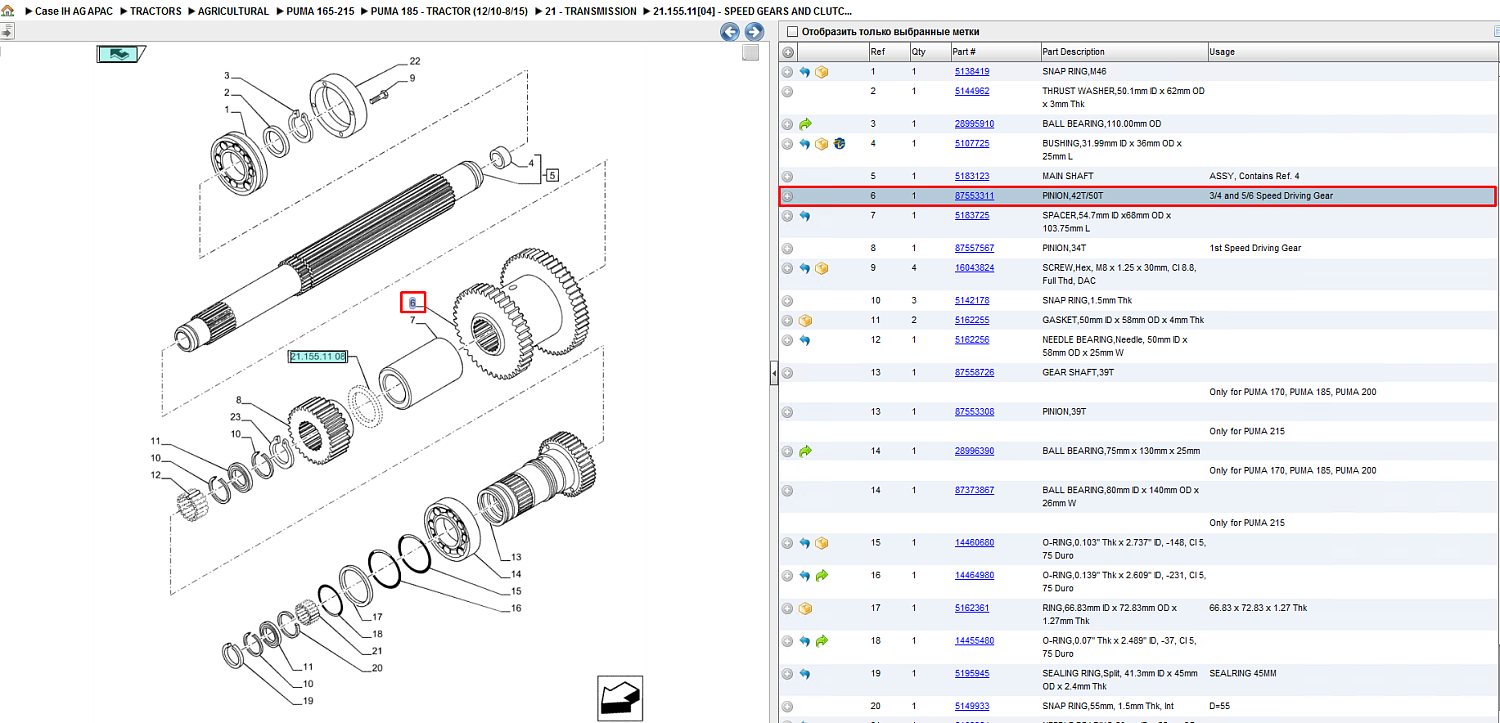Collapse parts panel using divider arrow
The height and width of the screenshot is (723, 1500).
click(x=773, y=374)
